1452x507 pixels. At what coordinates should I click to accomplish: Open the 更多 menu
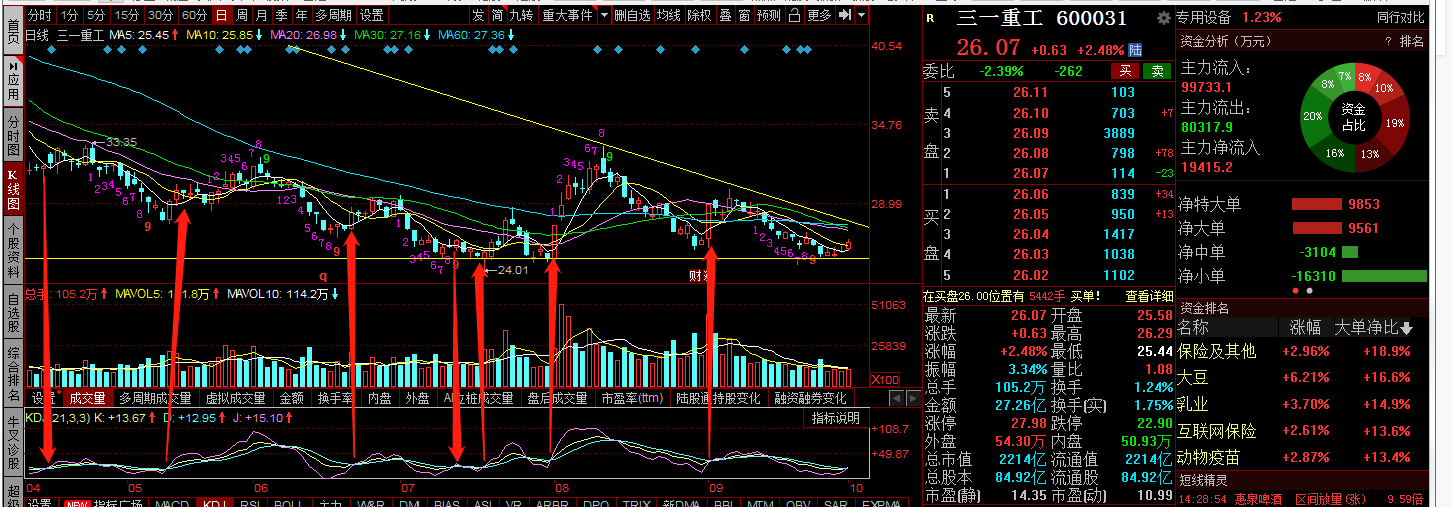[x=819, y=15]
